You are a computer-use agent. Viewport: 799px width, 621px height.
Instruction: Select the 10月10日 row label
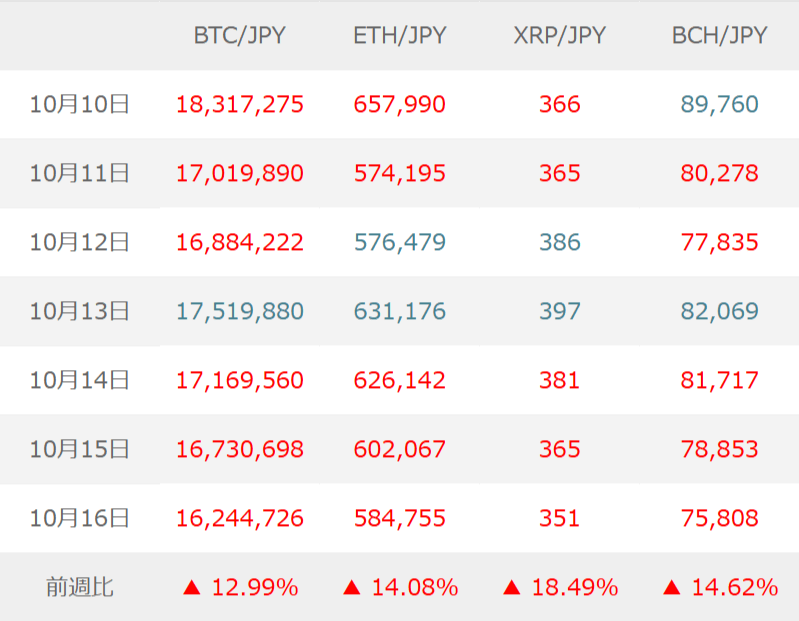coord(80,104)
